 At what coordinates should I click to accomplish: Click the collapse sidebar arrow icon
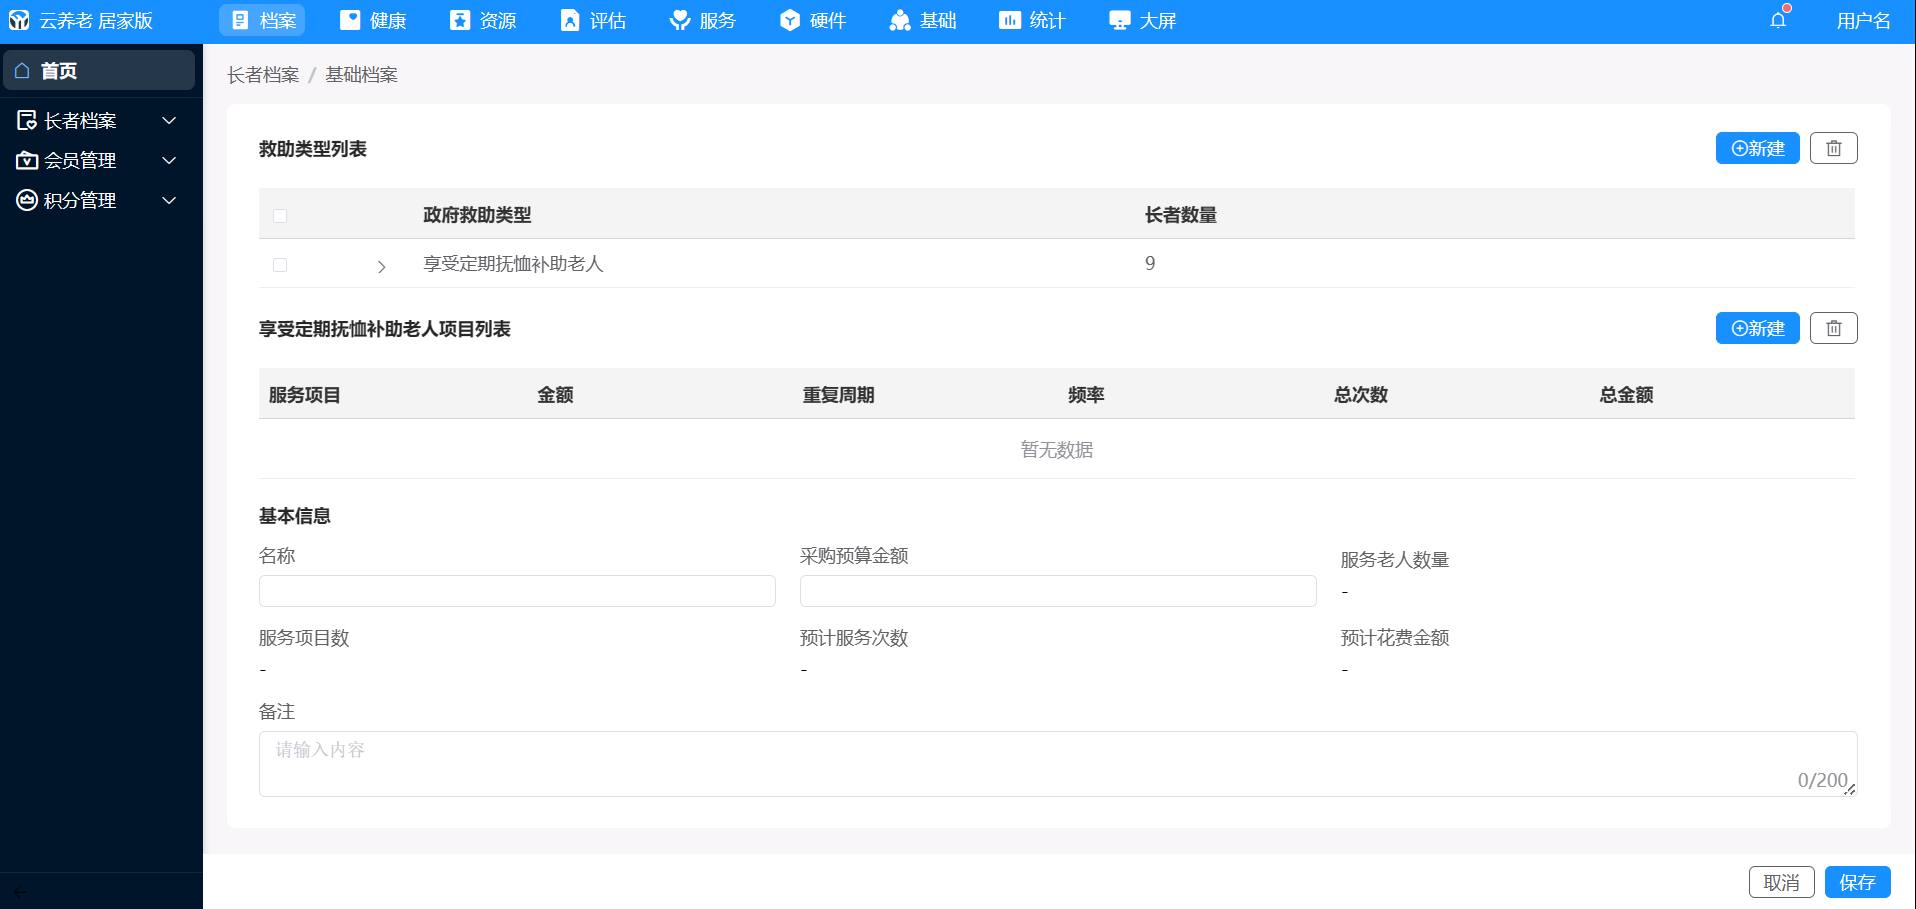click(x=20, y=891)
